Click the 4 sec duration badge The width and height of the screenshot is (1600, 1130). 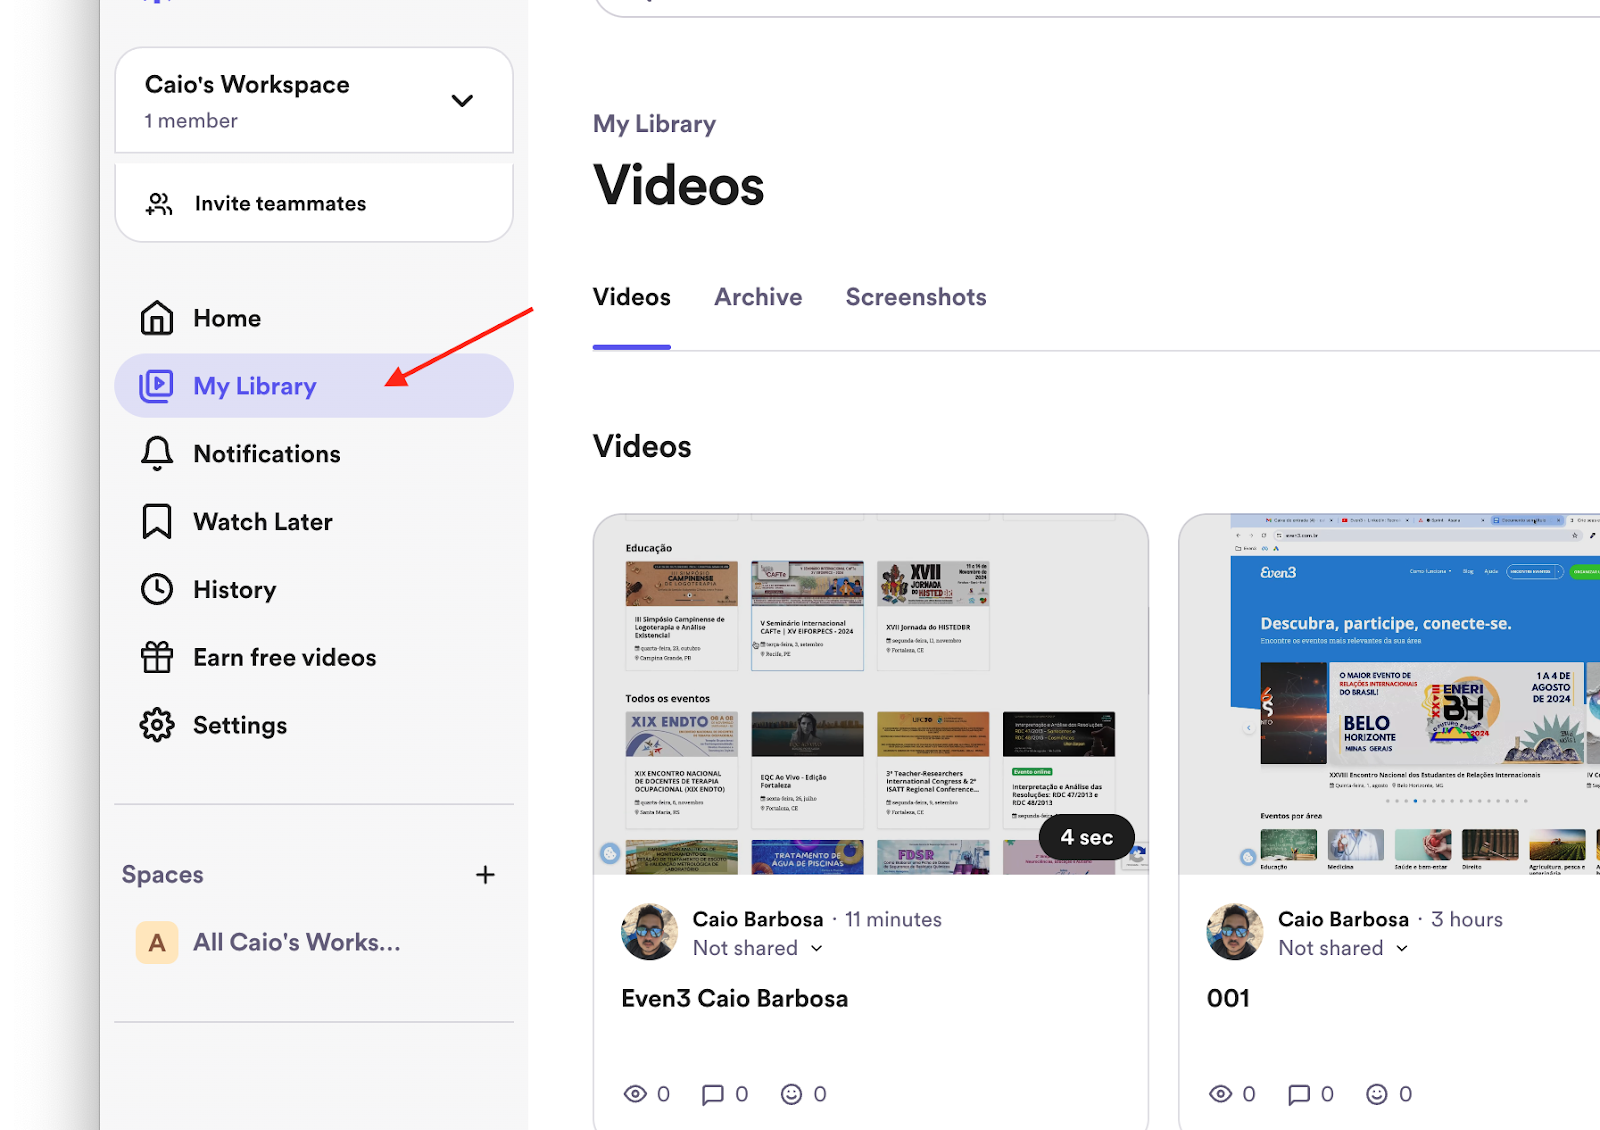click(1086, 837)
